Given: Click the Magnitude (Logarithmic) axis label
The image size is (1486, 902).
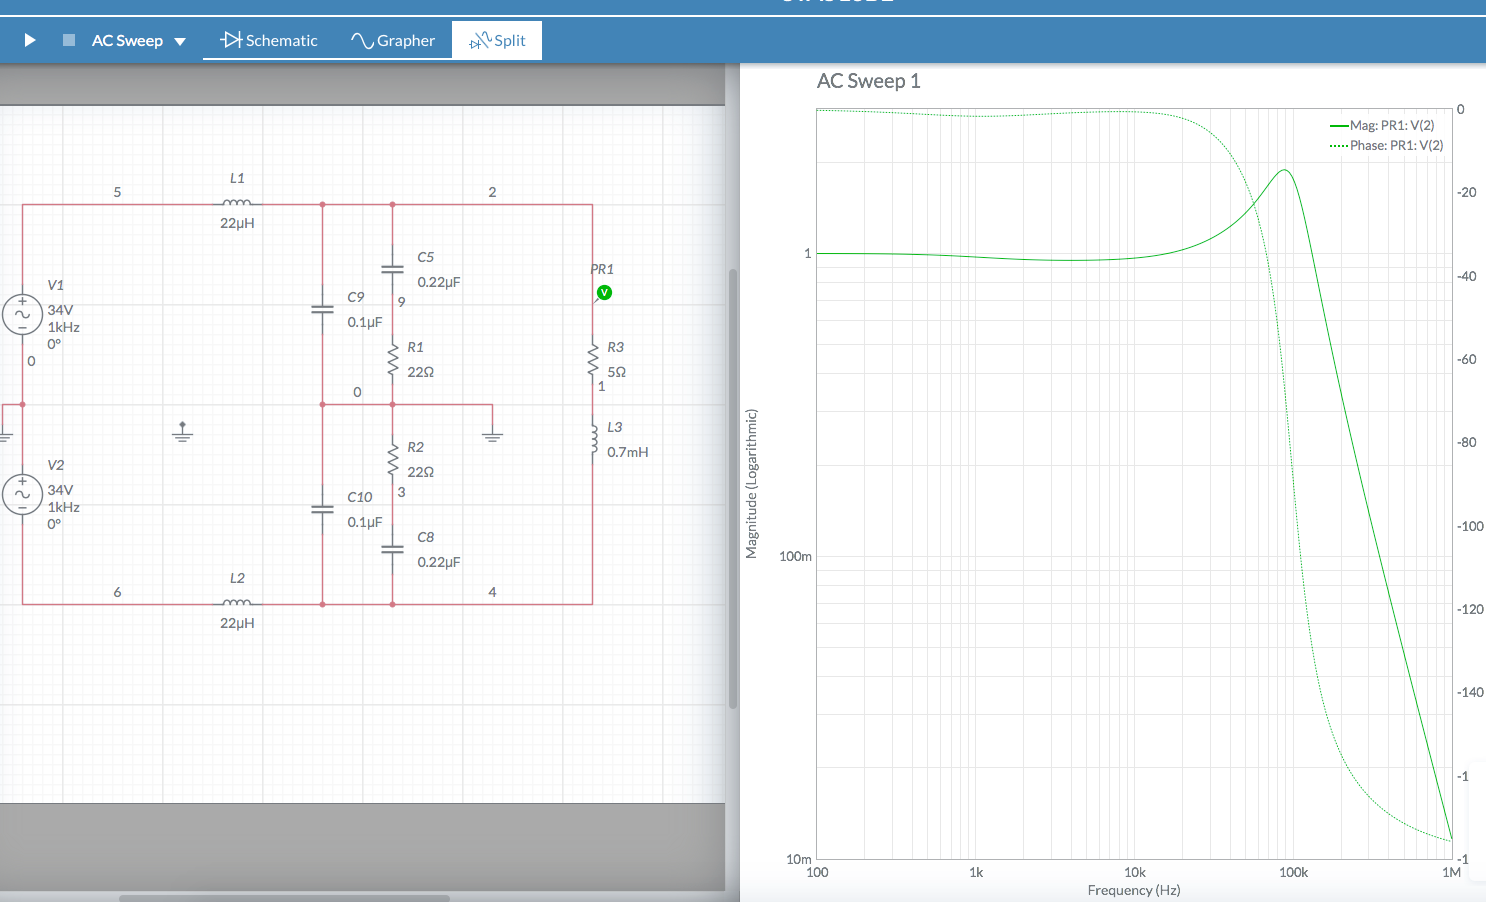Looking at the screenshot, I should coord(752,484).
